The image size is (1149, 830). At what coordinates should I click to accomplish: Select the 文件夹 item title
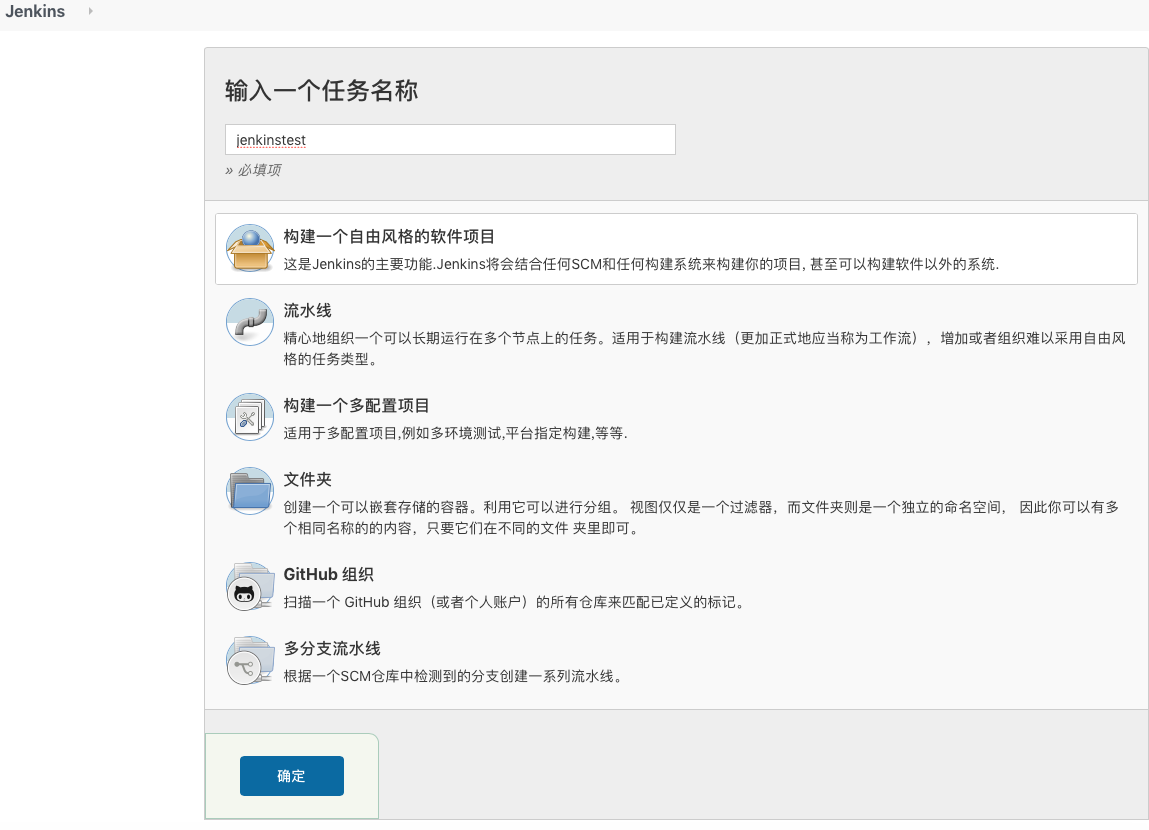[x=307, y=480]
